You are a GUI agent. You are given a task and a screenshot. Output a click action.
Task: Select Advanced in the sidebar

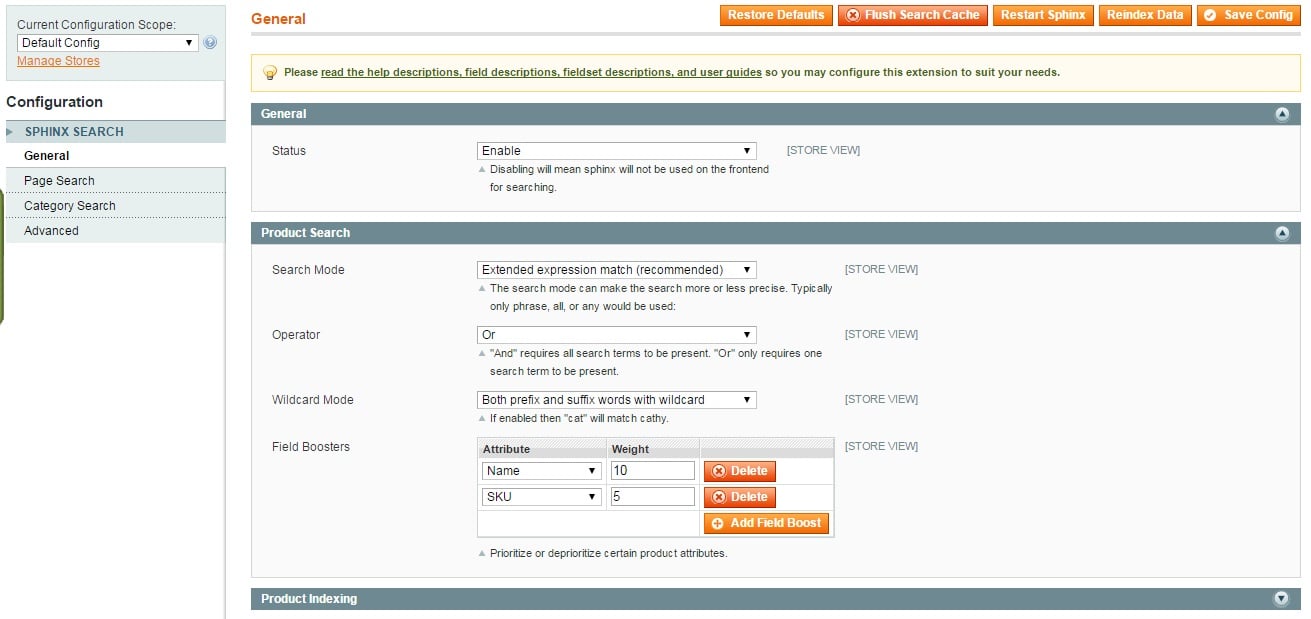tap(50, 230)
